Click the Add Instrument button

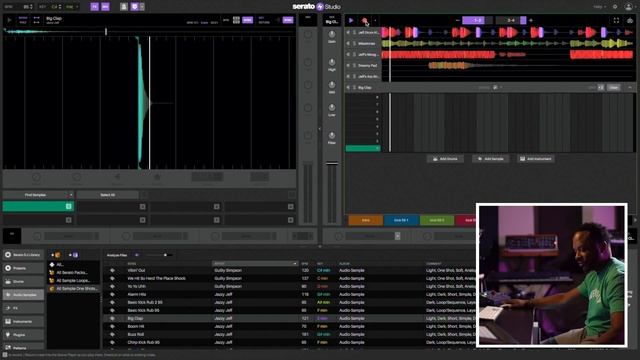[536, 159]
